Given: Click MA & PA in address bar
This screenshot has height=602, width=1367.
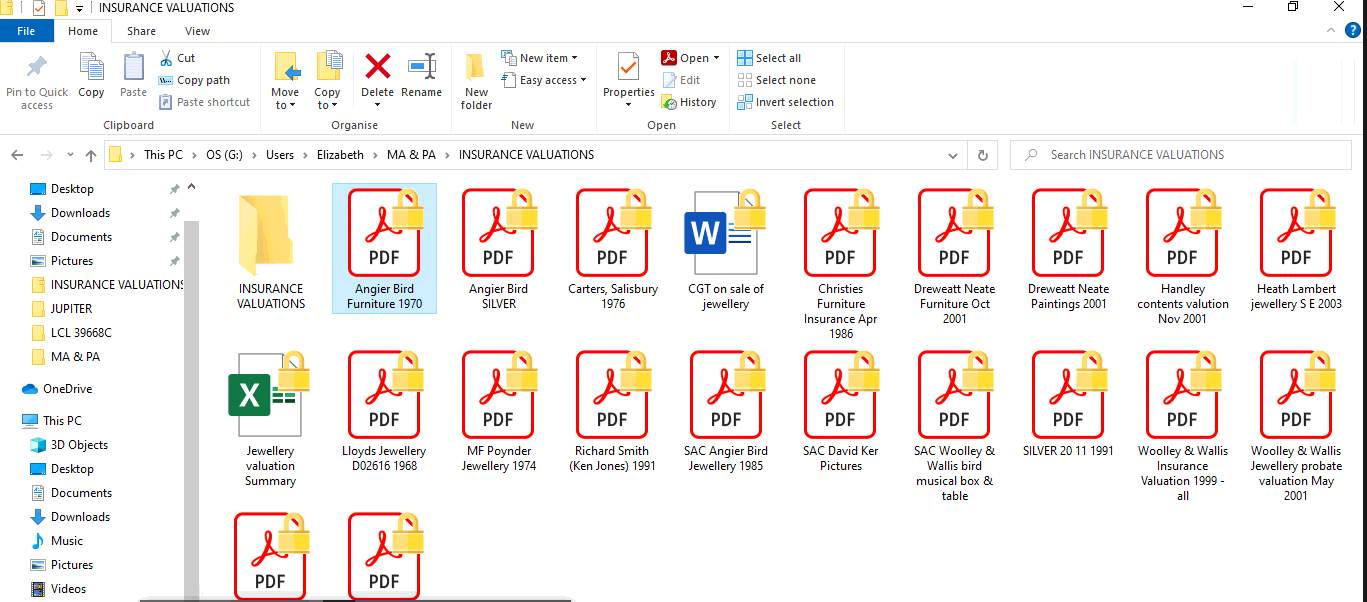Looking at the screenshot, I should pos(412,155).
